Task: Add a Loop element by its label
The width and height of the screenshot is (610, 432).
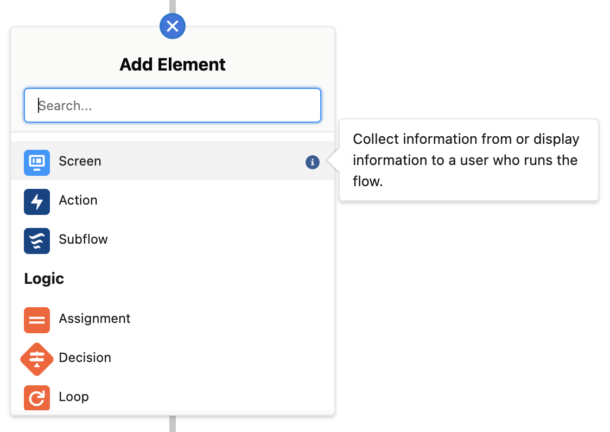Action: pos(74,397)
